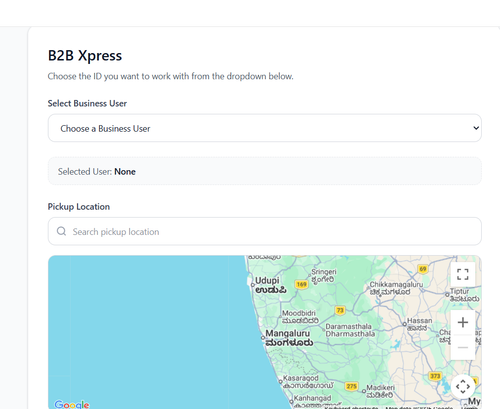Click highway 373 shield marker

435,376
